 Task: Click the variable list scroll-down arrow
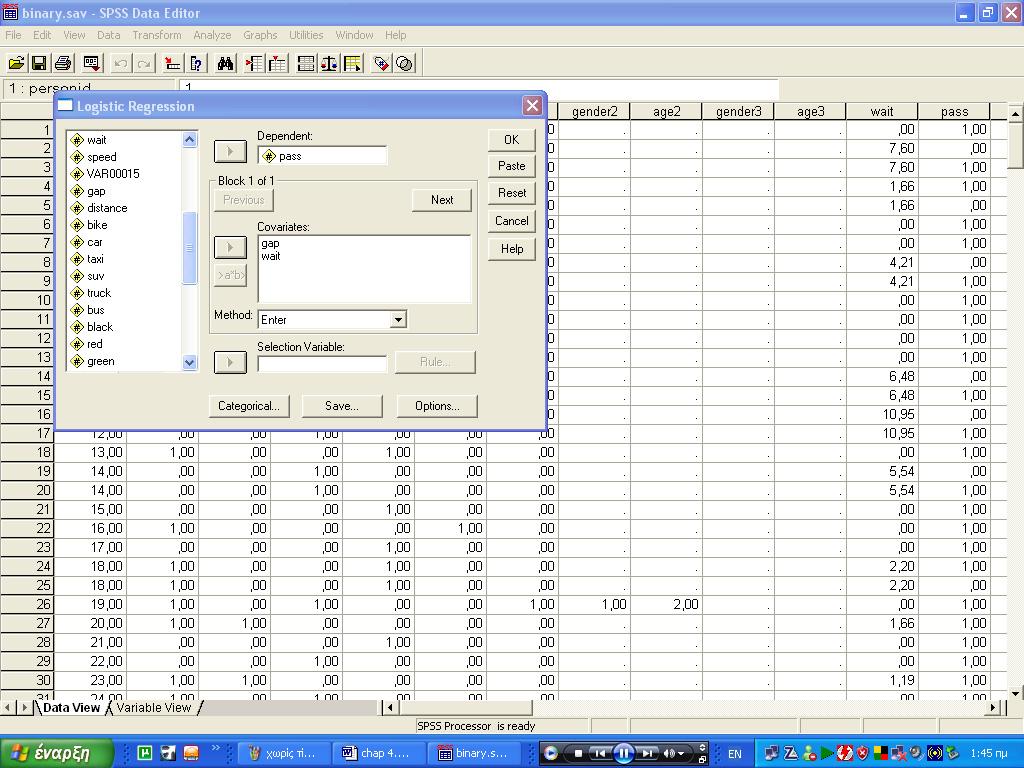tap(189, 362)
